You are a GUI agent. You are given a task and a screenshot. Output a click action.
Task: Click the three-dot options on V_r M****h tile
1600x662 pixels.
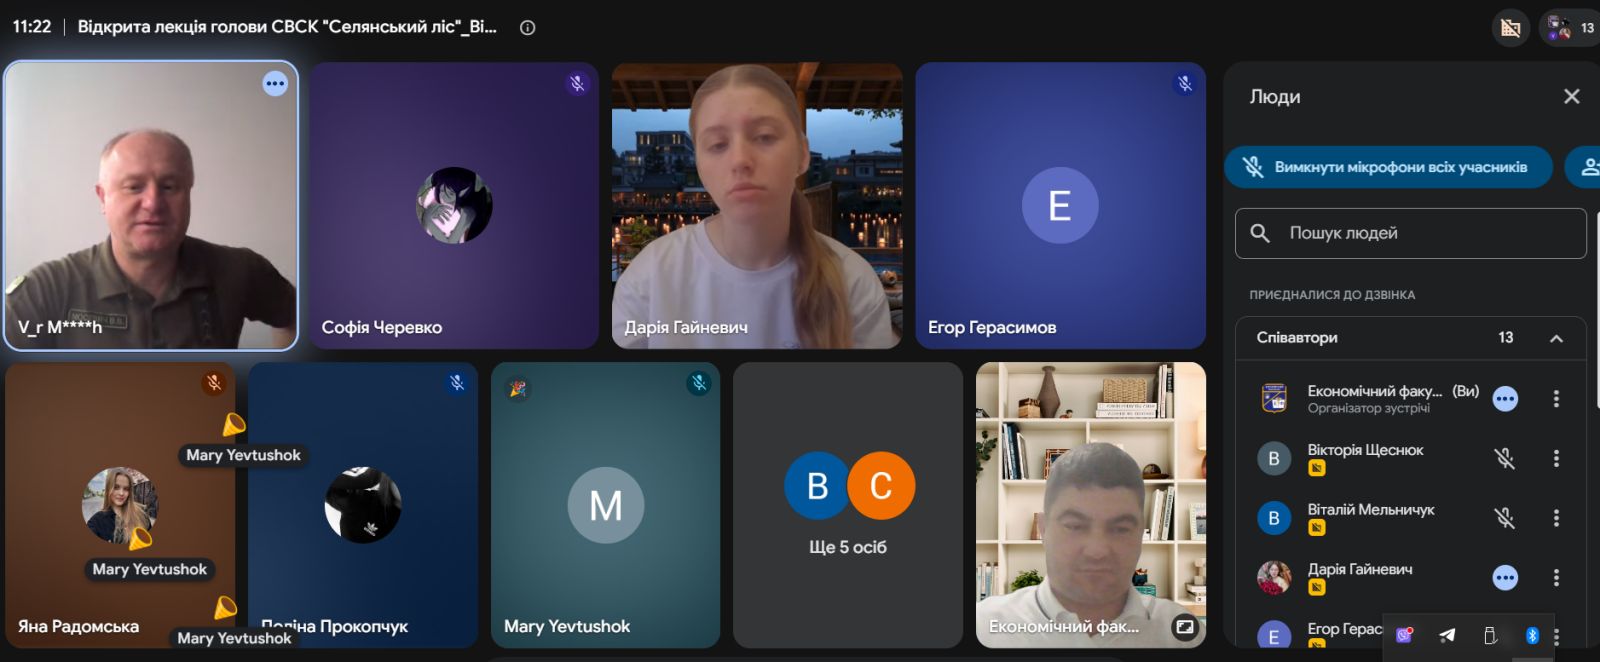(x=275, y=84)
